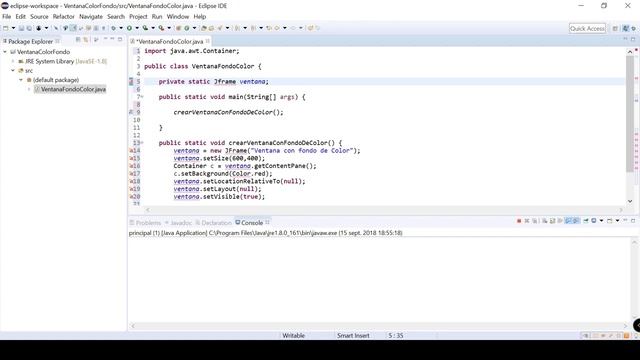Open the Source menu
Image resolution: width=640 pixels, height=360 pixels.
pyautogui.click(x=39, y=17)
